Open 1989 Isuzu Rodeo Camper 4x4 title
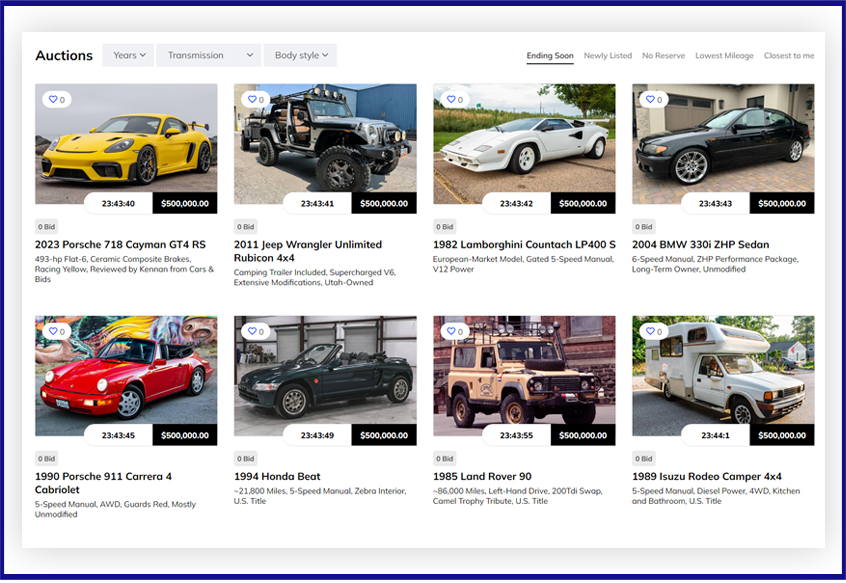The width and height of the screenshot is (846, 583). pyautogui.click(x=707, y=476)
